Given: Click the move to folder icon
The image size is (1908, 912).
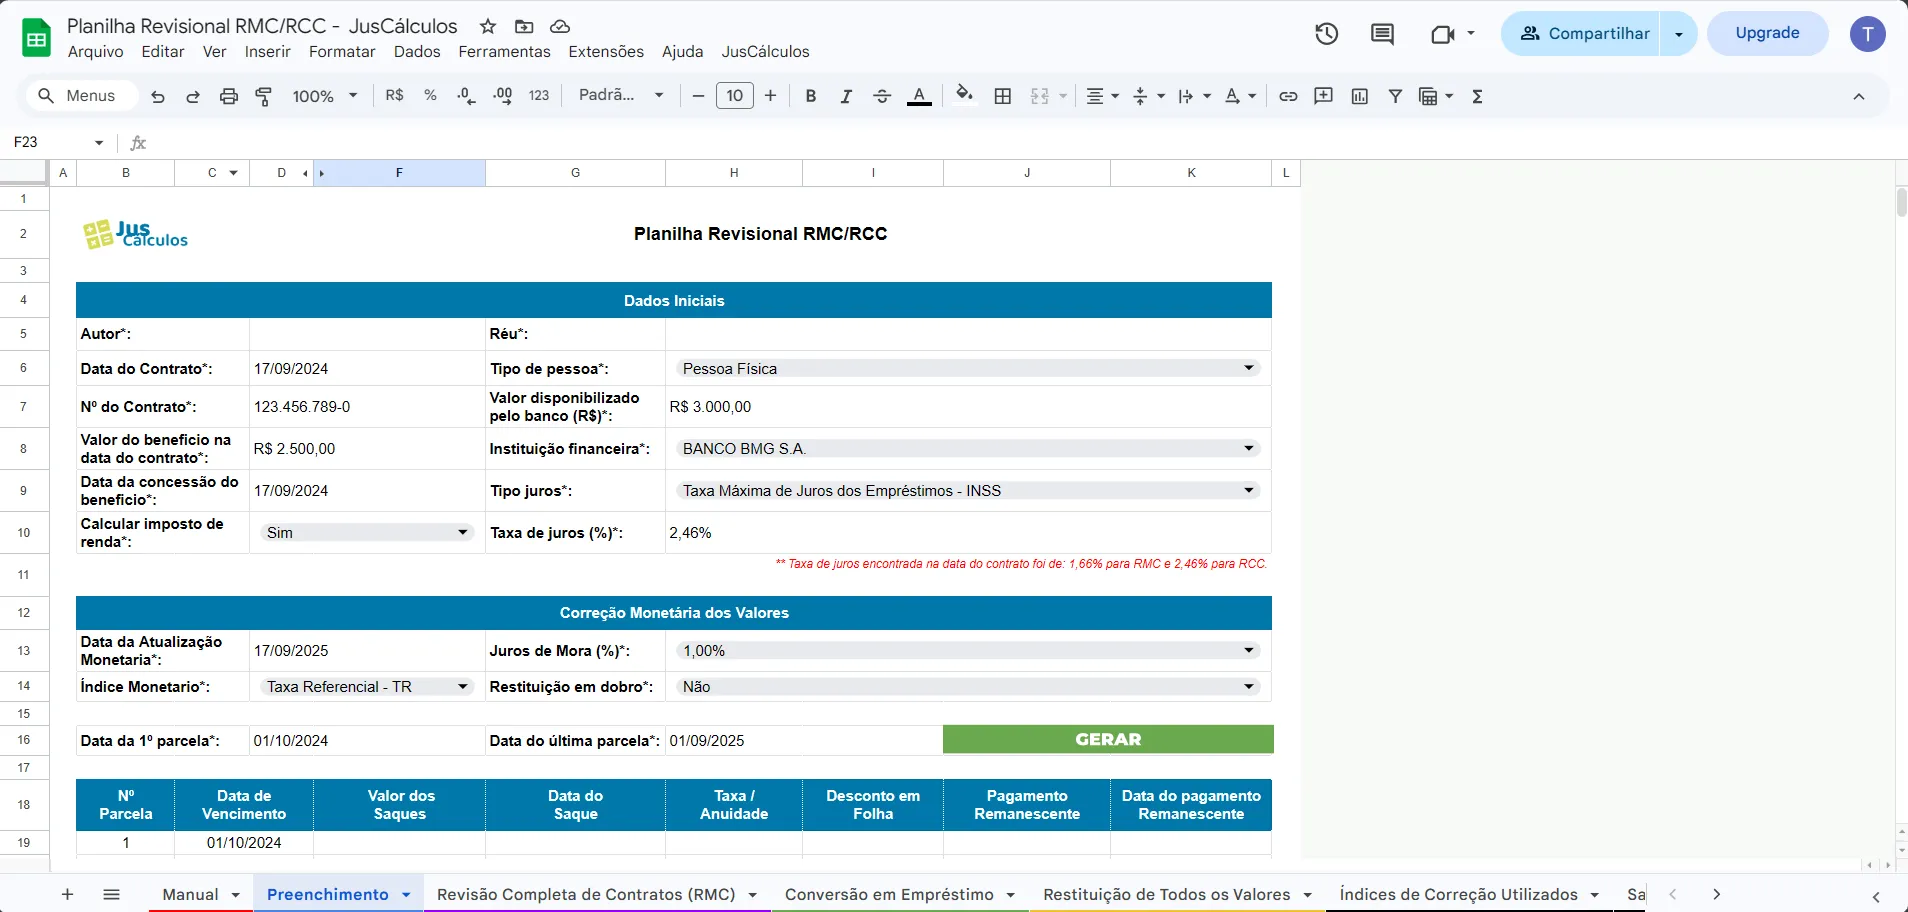Looking at the screenshot, I should (x=524, y=26).
